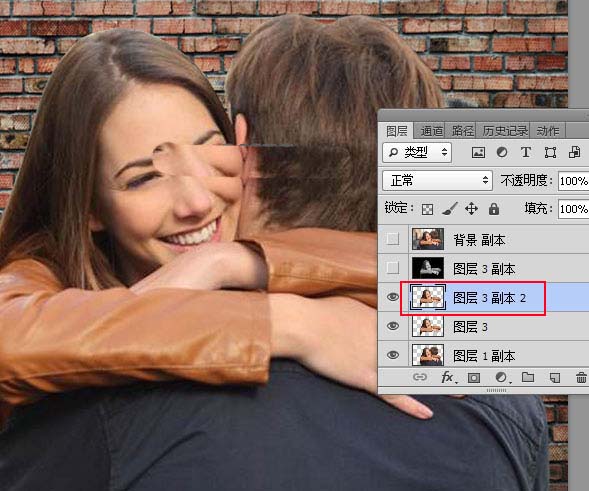Click the 填充 value field
The height and width of the screenshot is (491, 589).
(573, 208)
